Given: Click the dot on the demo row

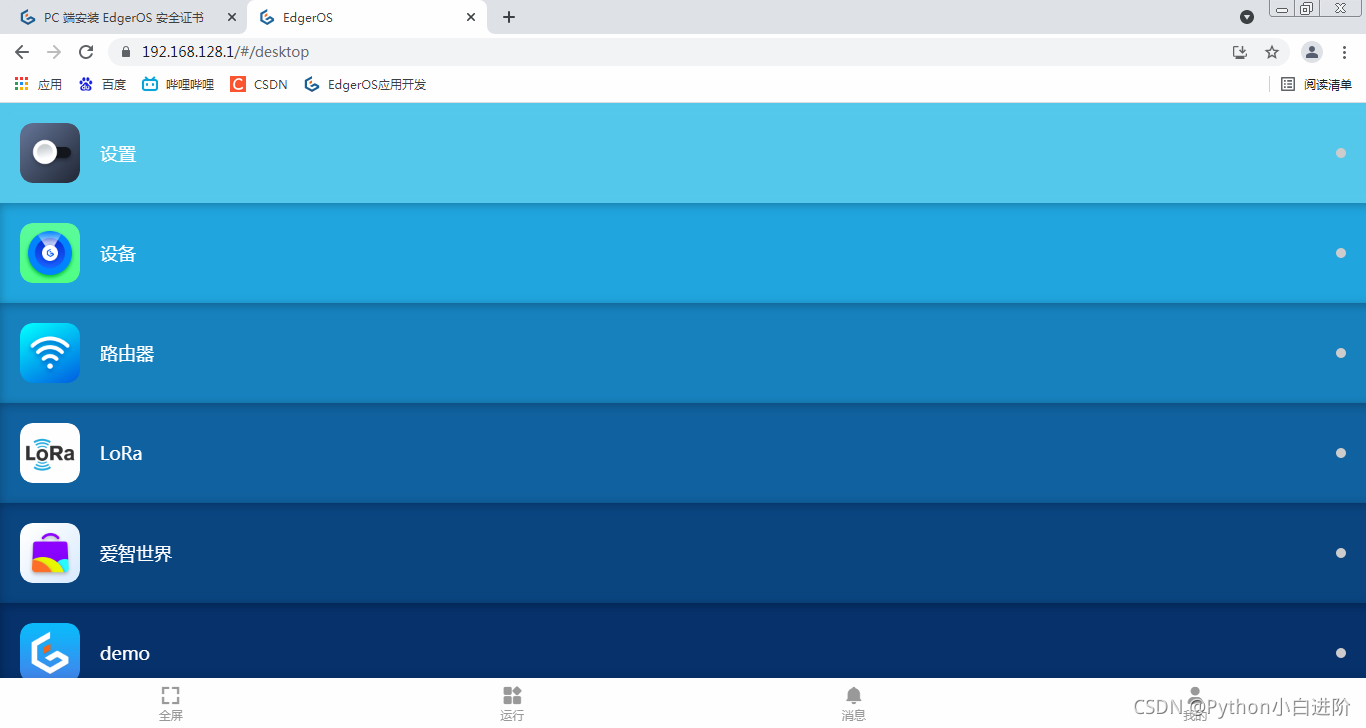Looking at the screenshot, I should 1341,653.
